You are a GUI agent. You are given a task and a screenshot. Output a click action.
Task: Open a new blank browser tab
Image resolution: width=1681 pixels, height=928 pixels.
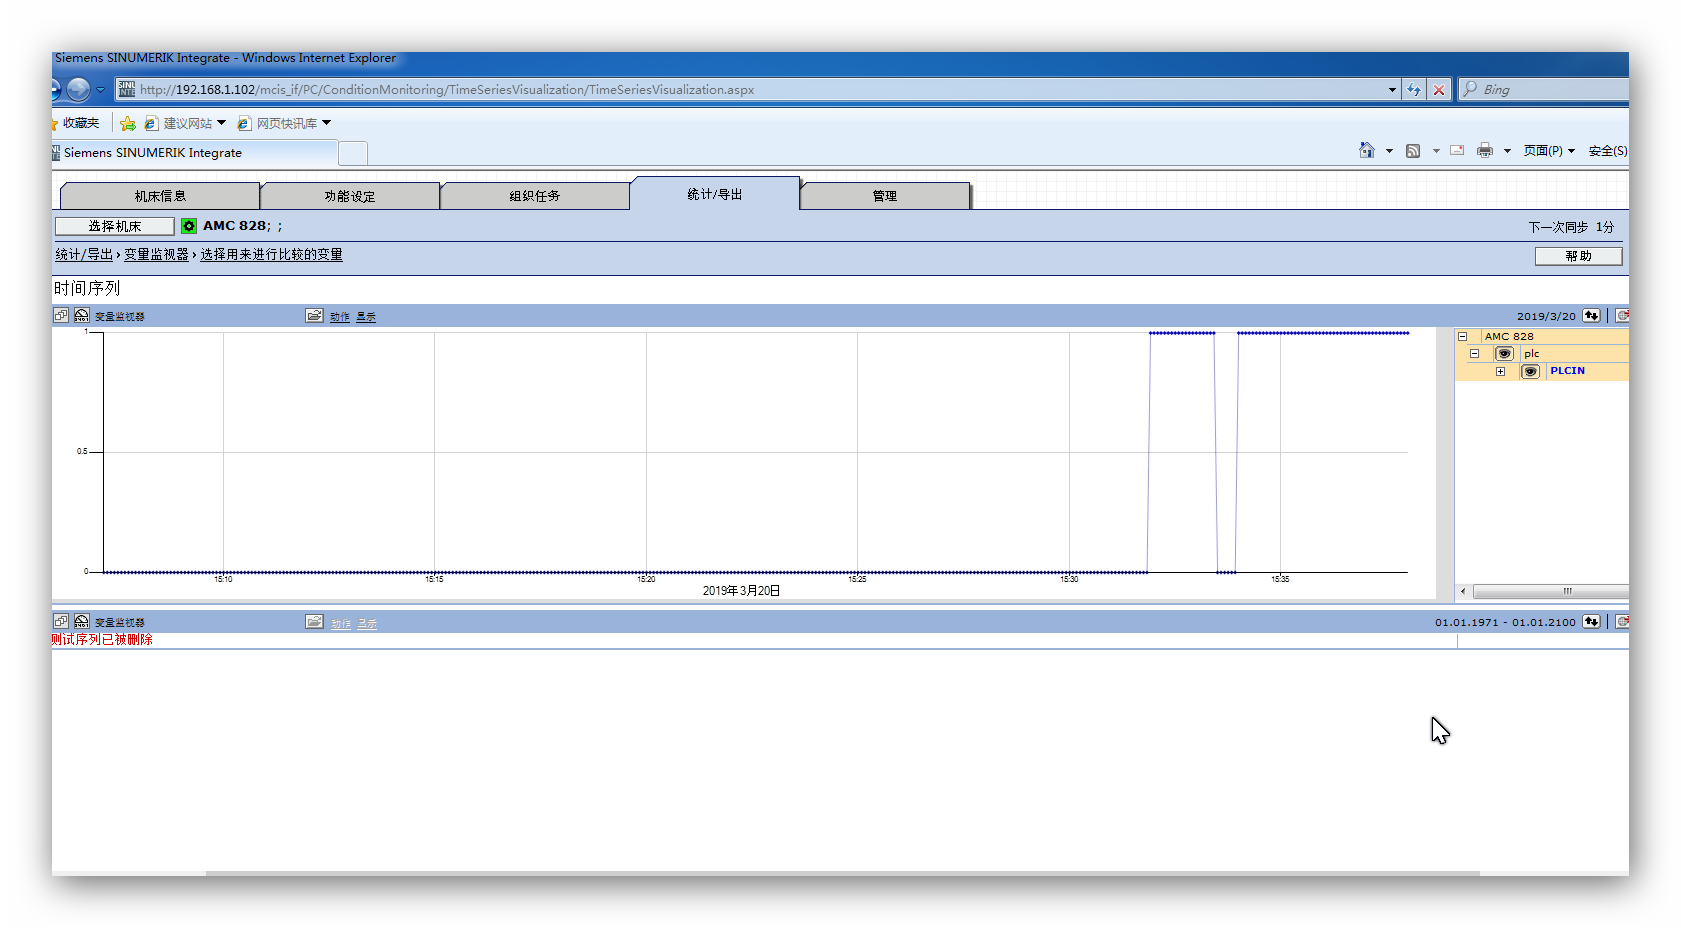pyautogui.click(x=353, y=153)
